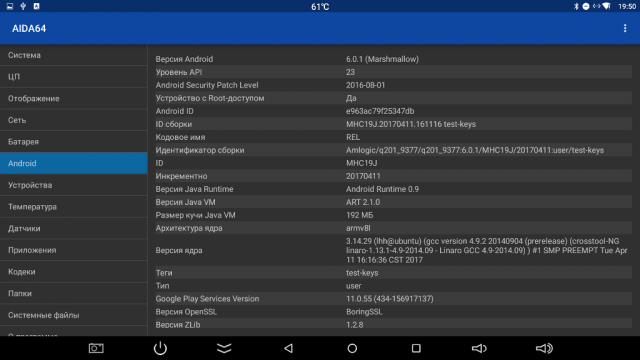Tap the Wi-Fi status bar icon
Image resolution: width=640 pixels, height=360 pixels.
tap(607, 6)
